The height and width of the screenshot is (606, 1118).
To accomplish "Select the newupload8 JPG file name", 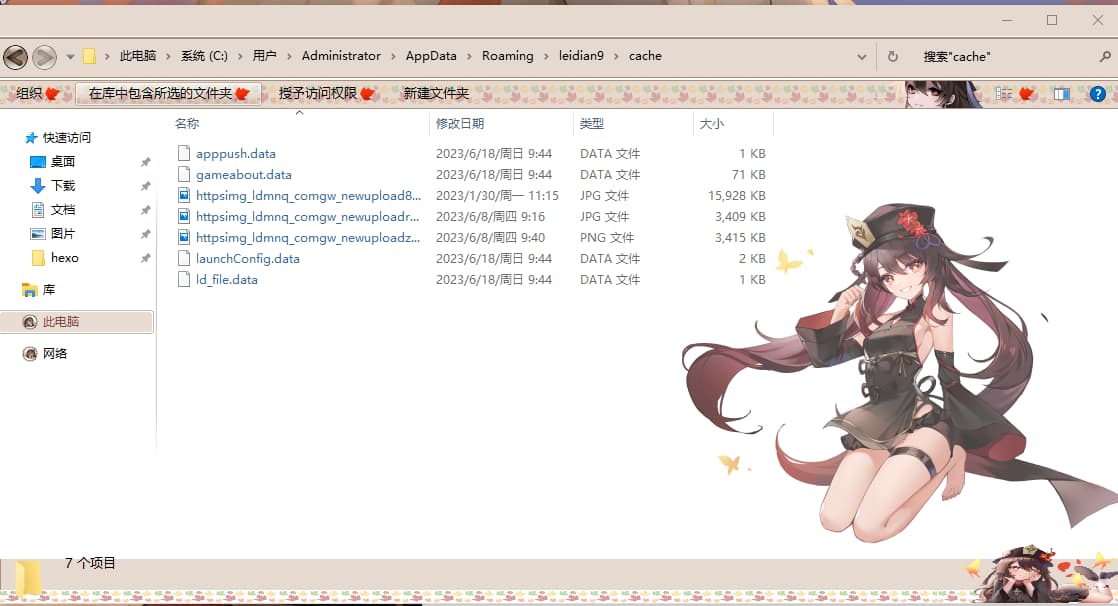I will (x=309, y=195).
